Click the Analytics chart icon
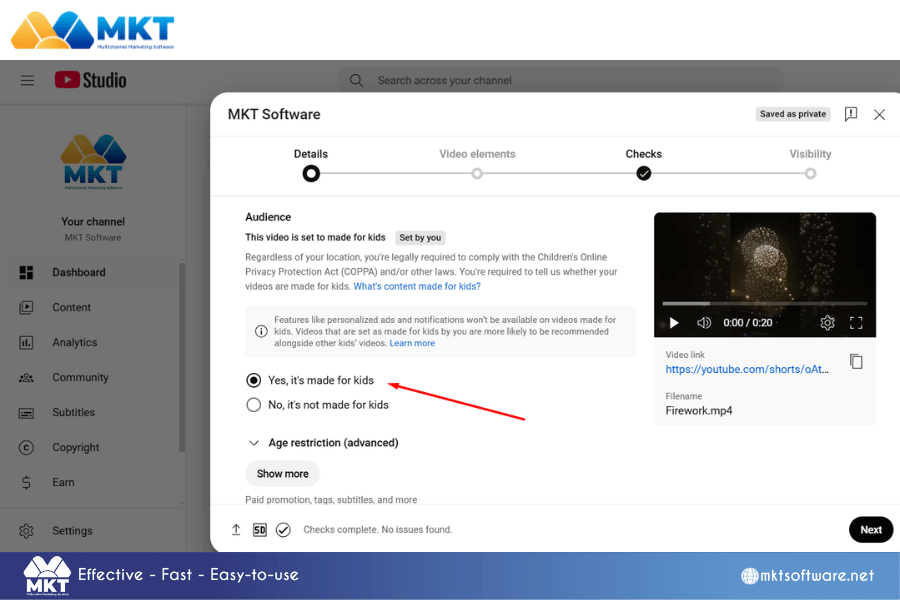Screen dimensions: 900x600 click(x=26, y=343)
